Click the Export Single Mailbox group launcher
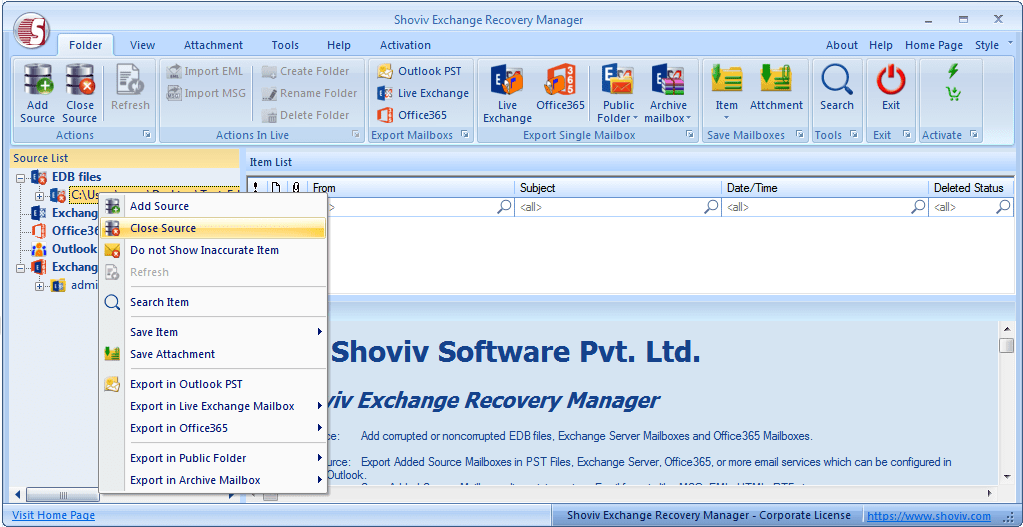1023x527 pixels. [689, 135]
